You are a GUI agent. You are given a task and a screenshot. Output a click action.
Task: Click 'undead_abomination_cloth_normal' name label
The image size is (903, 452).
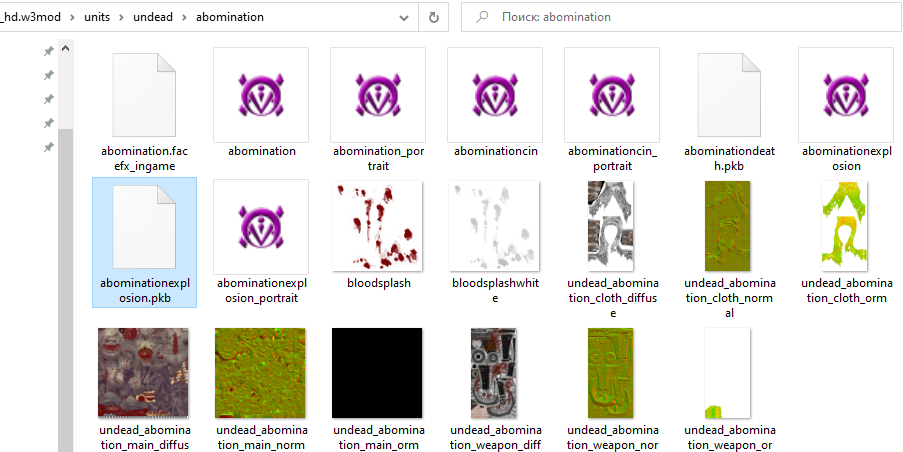pyautogui.click(x=729, y=298)
